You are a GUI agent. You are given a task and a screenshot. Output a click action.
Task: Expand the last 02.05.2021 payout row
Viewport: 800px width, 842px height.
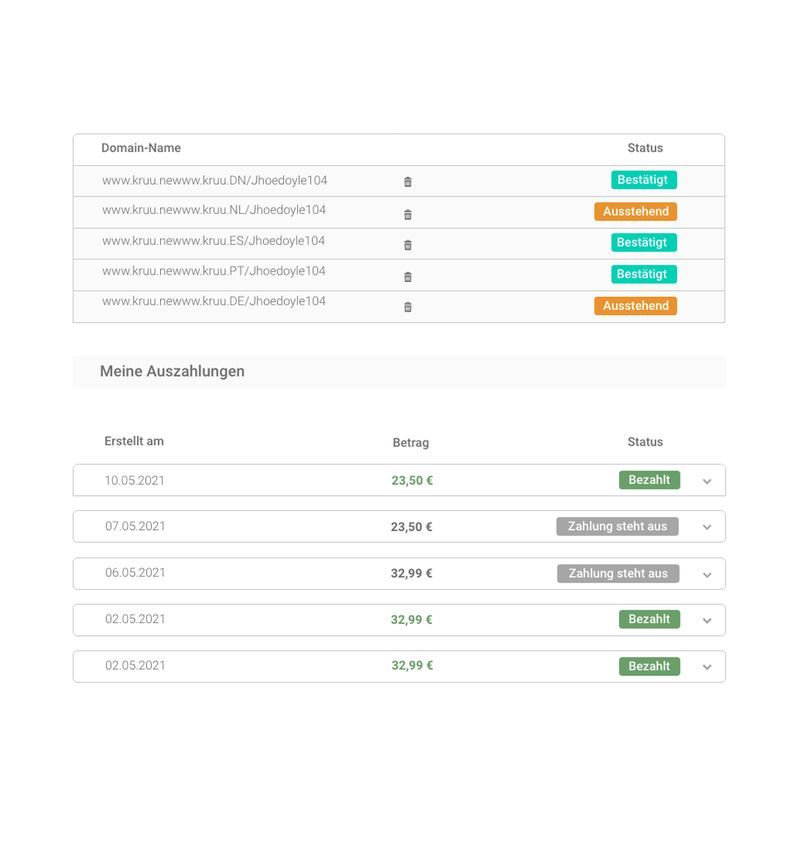click(x=707, y=667)
